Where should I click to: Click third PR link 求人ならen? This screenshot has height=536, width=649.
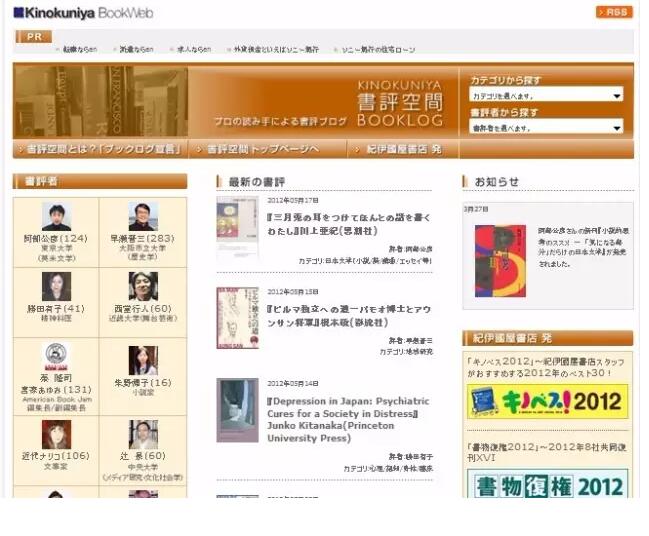(x=194, y=49)
